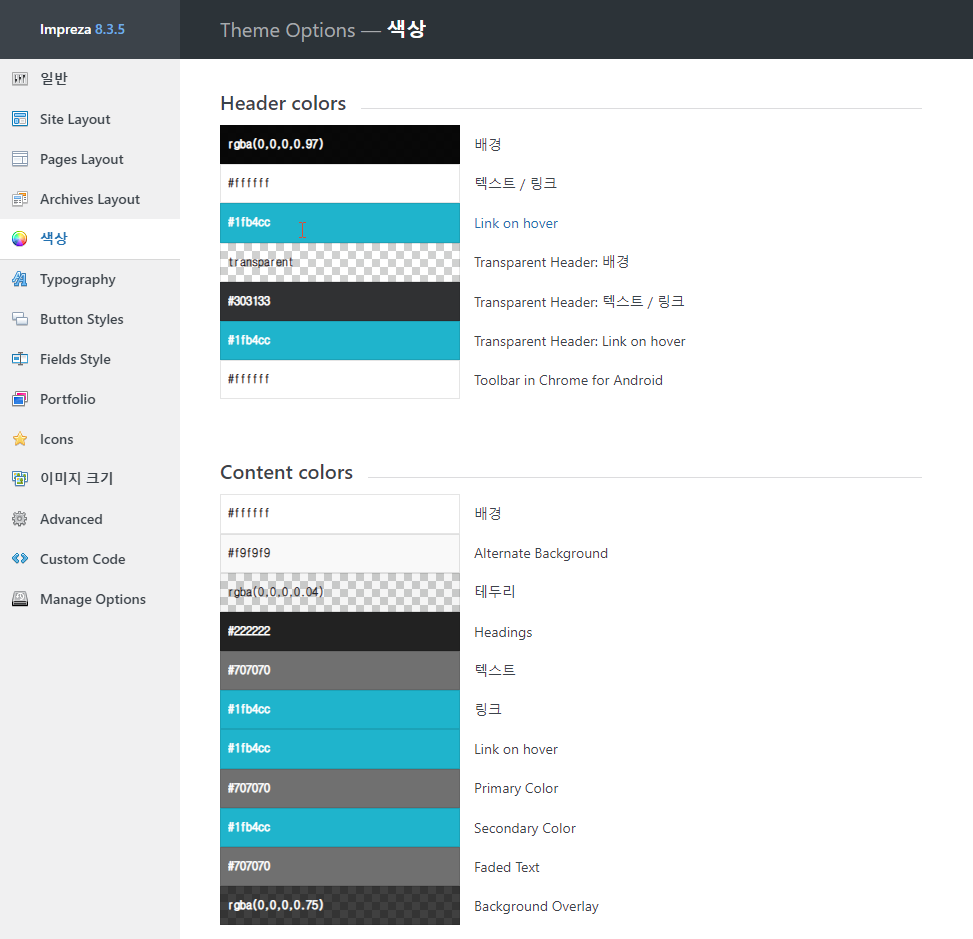Switch to the Typography section

pos(90,279)
